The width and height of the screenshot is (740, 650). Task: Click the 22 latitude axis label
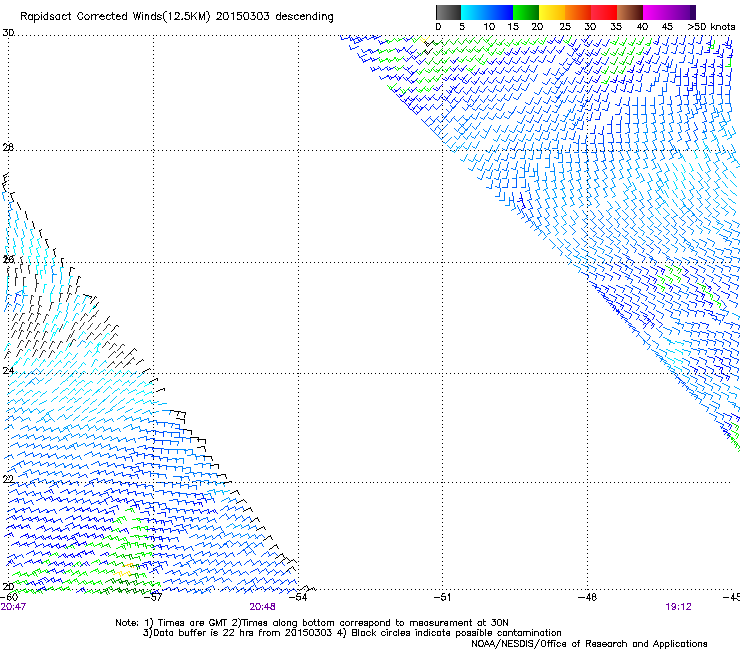pyautogui.click(x=8, y=479)
